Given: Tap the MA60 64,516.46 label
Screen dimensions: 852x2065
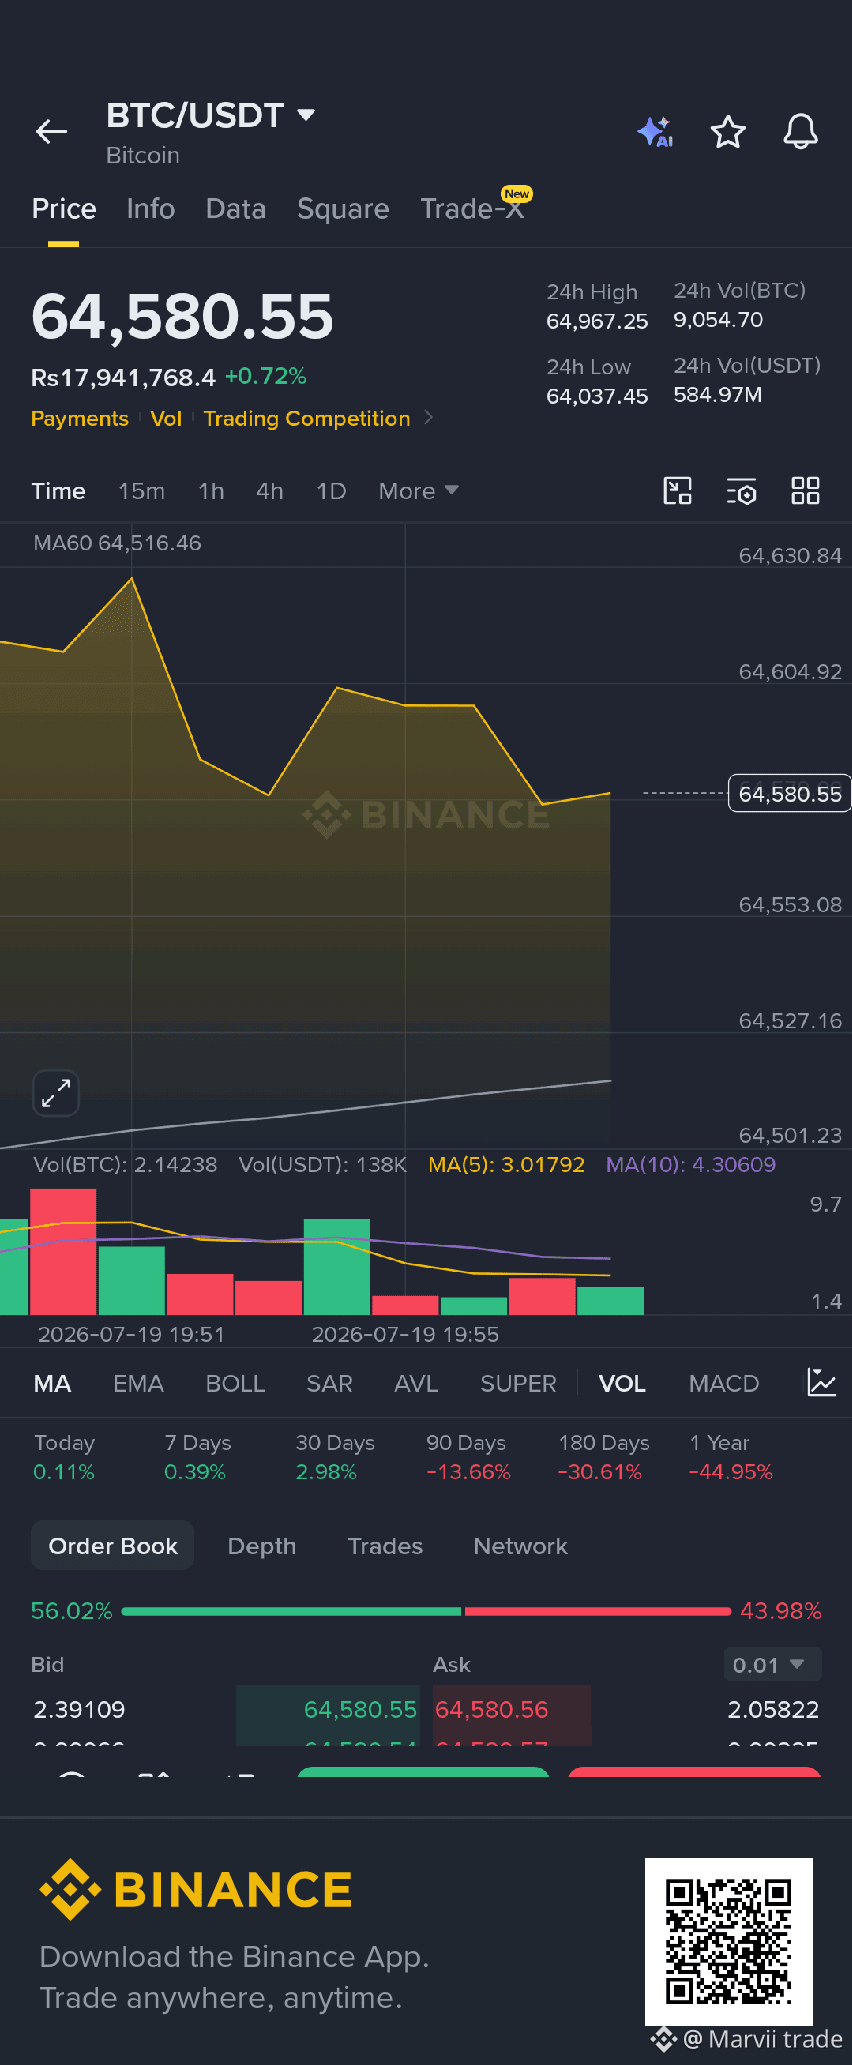Looking at the screenshot, I should click(117, 543).
